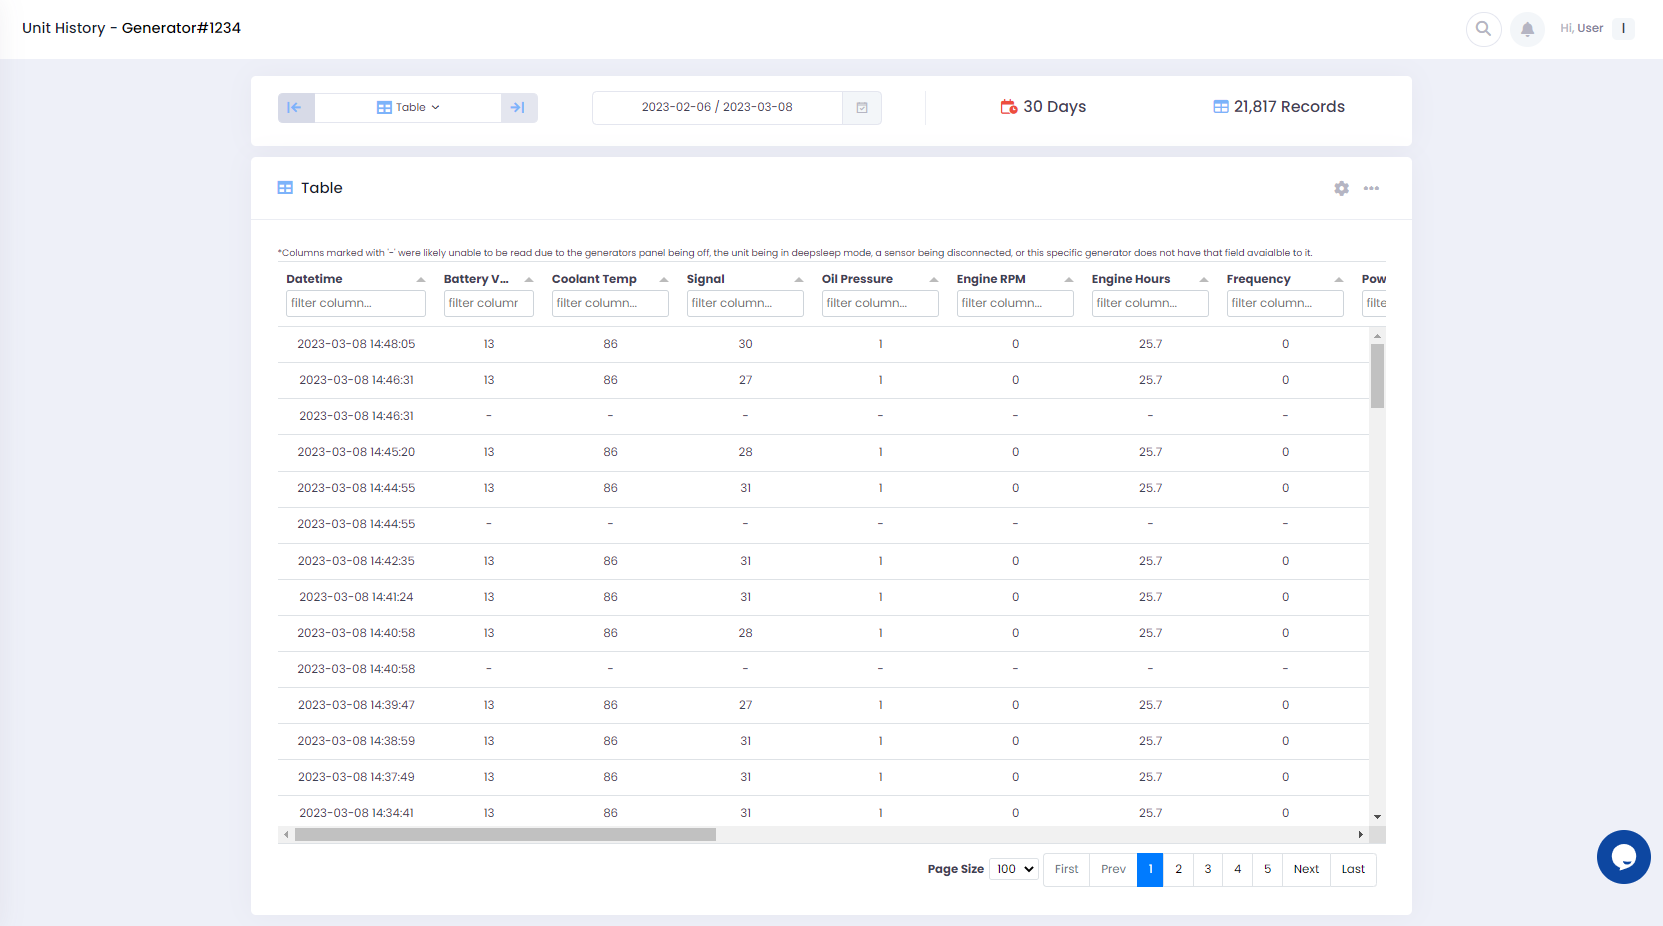Click the search magnifier icon

1483,29
